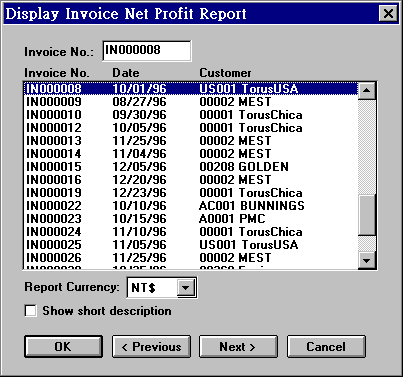403x377 pixels.
Task: Open the Report Currency NT$ dropdown
Action: click(185, 287)
